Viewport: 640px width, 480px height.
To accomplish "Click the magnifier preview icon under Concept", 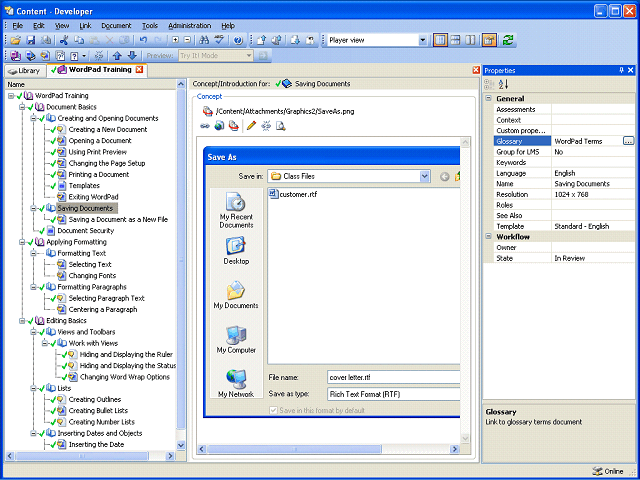I will [x=280, y=126].
